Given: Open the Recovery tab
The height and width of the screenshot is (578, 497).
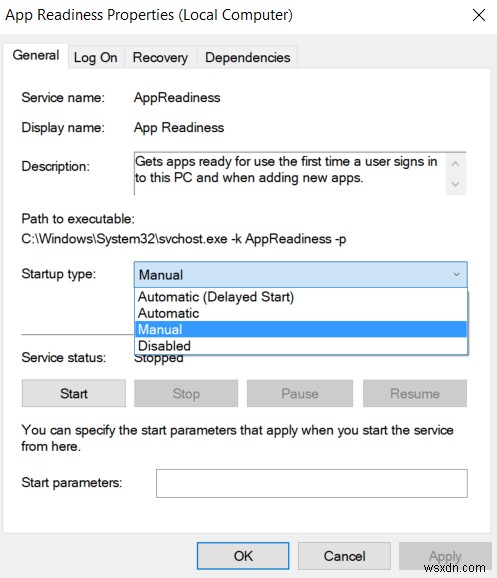Looking at the screenshot, I should (160, 58).
